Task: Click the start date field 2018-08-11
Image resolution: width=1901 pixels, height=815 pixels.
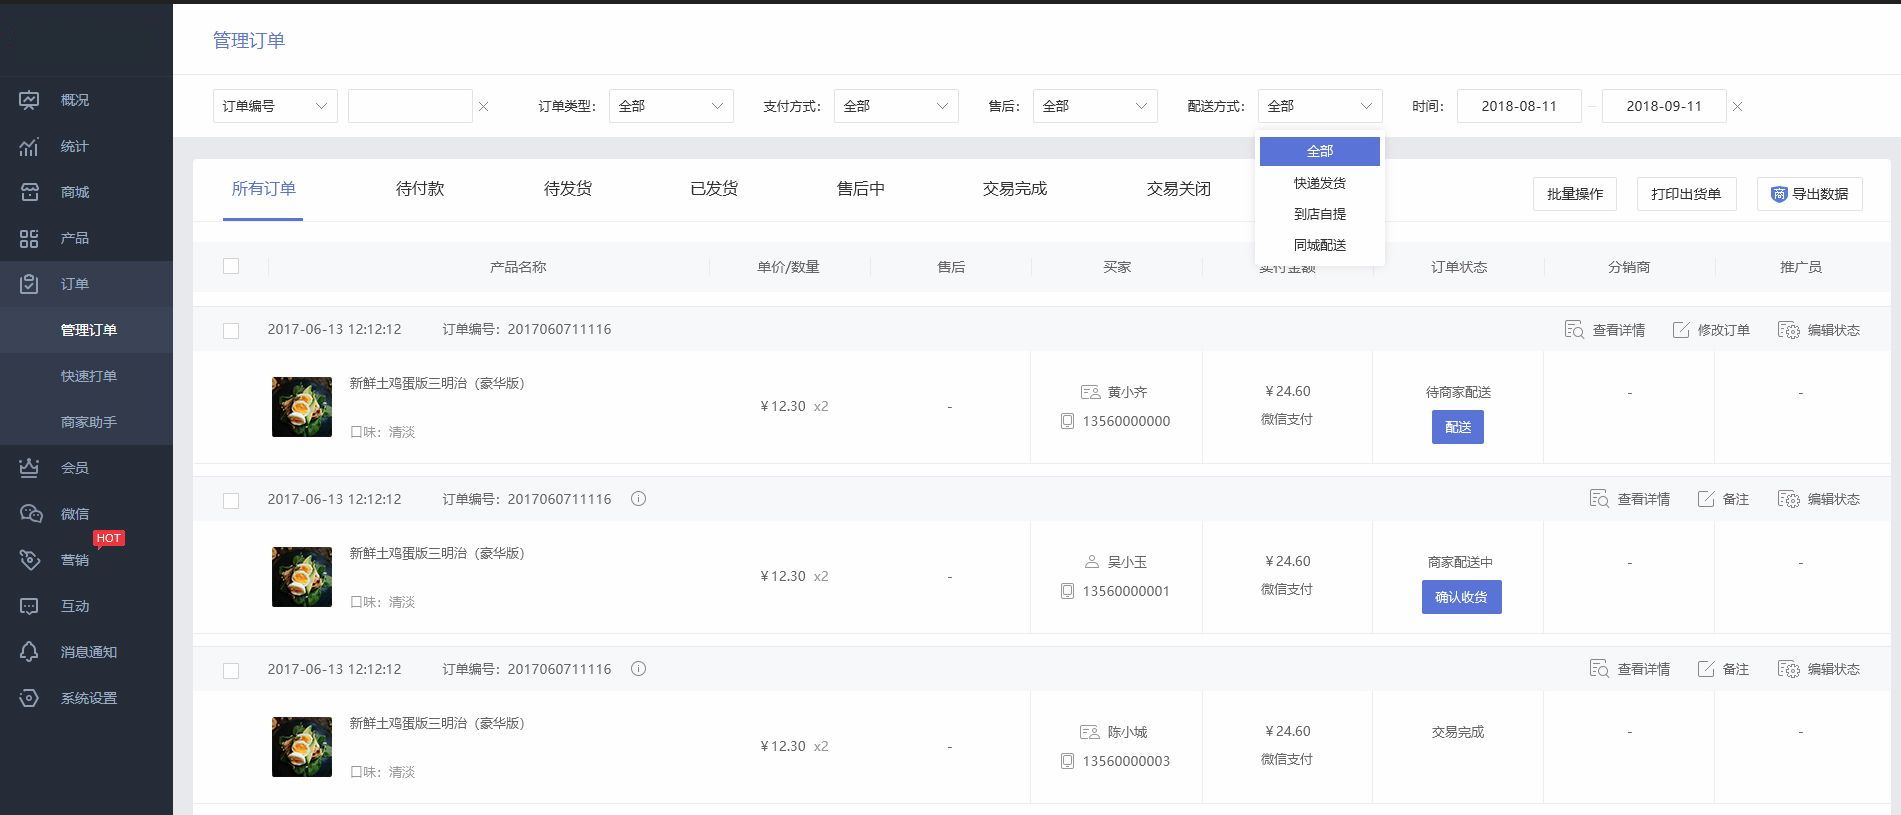Action: (1519, 106)
